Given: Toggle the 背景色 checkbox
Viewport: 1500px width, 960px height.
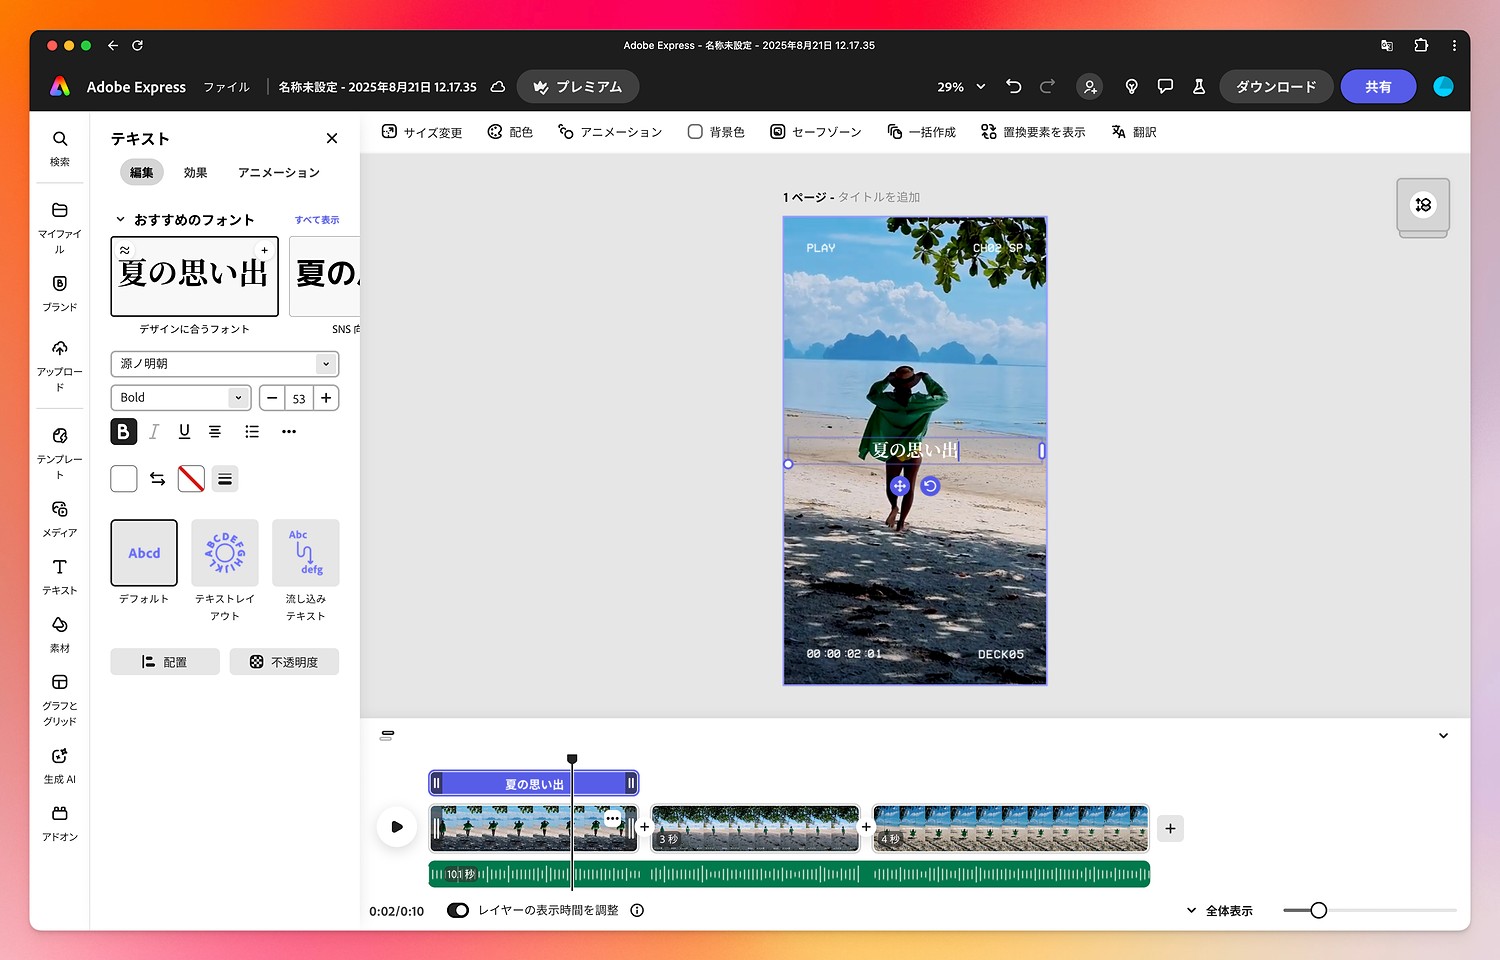Looking at the screenshot, I should 695,132.
